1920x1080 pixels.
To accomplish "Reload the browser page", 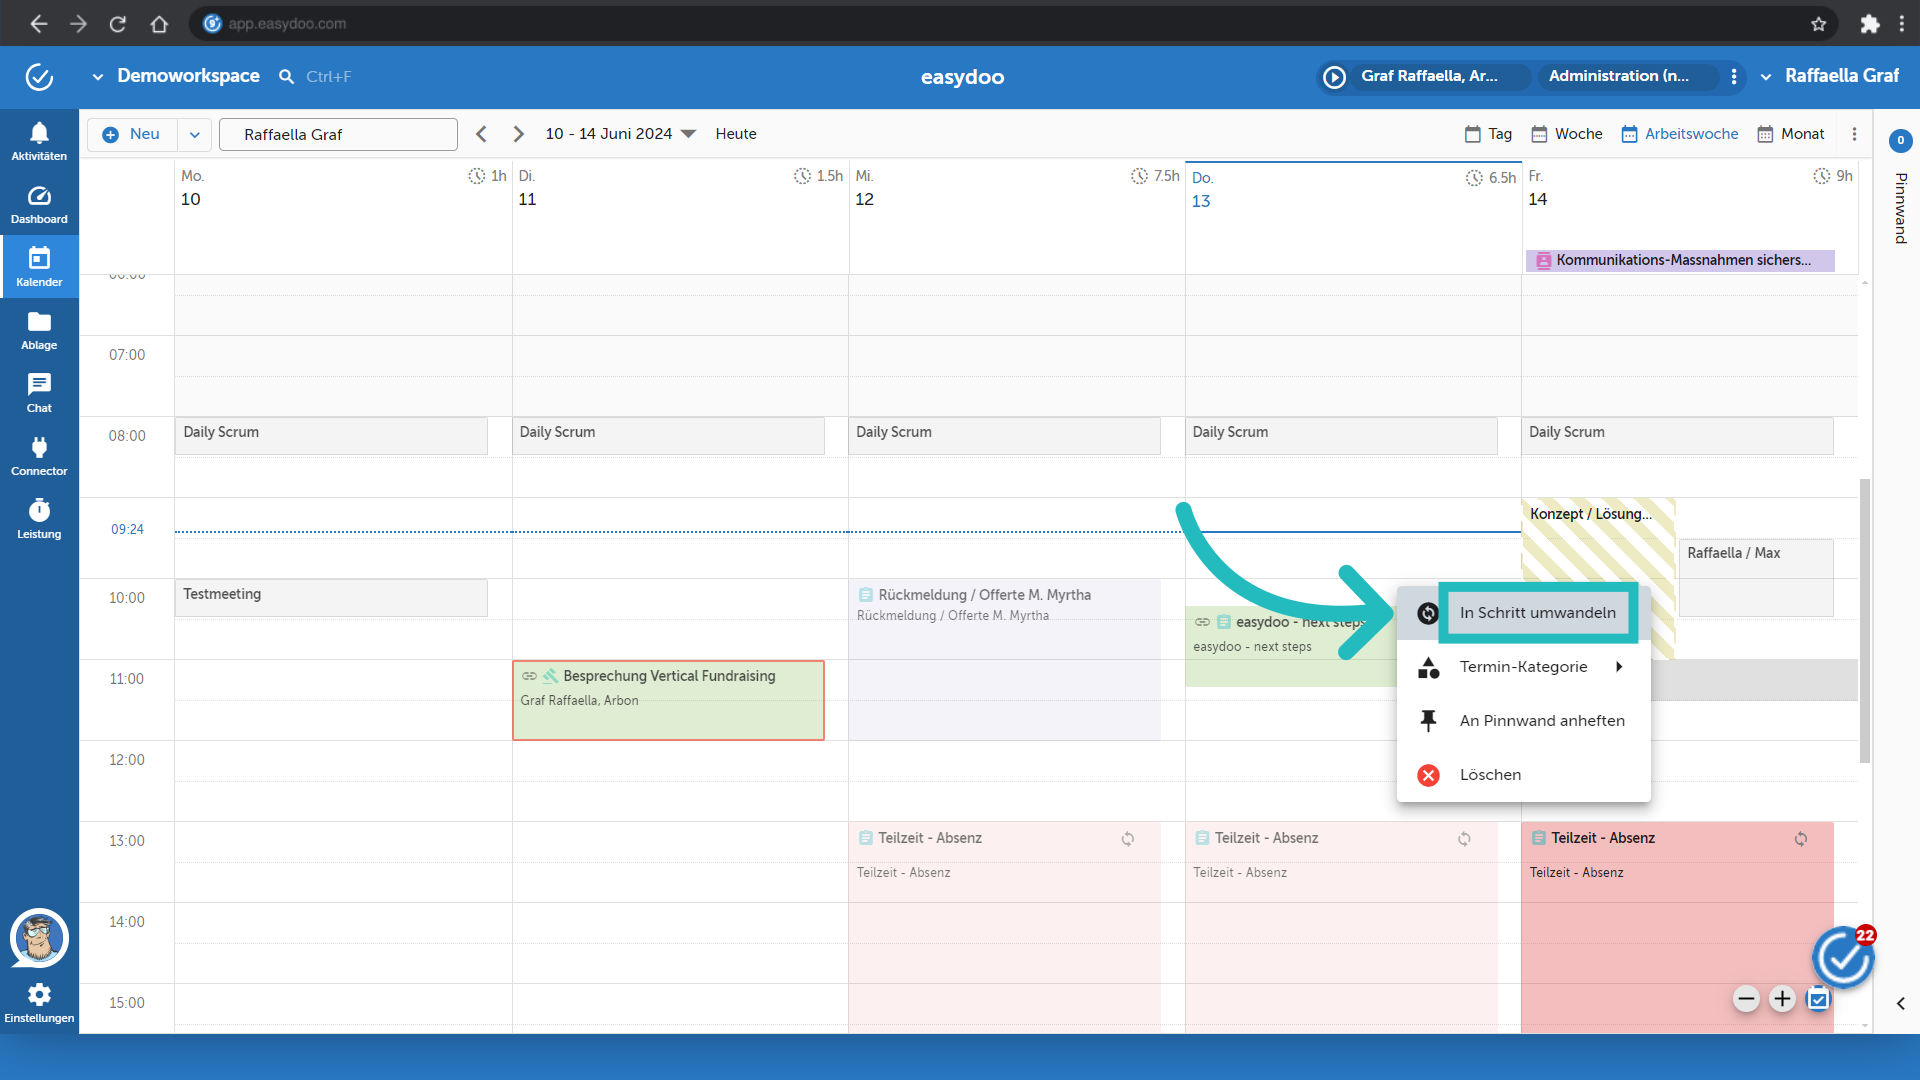I will tap(118, 24).
